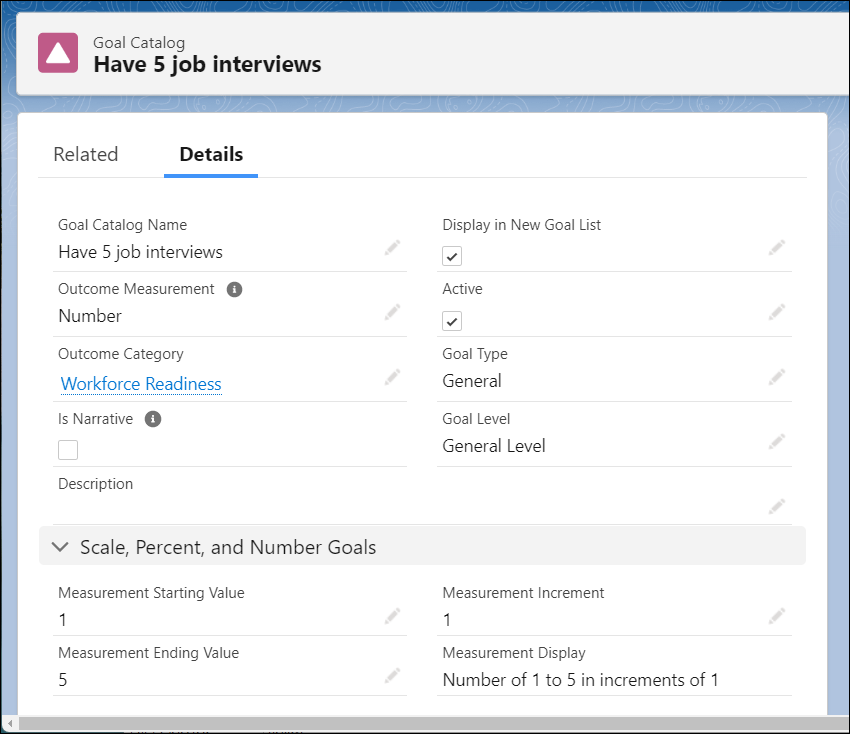Screen dimensions: 850x734
Task: Click the Measurement Increment edit pencil
Action: [777, 616]
